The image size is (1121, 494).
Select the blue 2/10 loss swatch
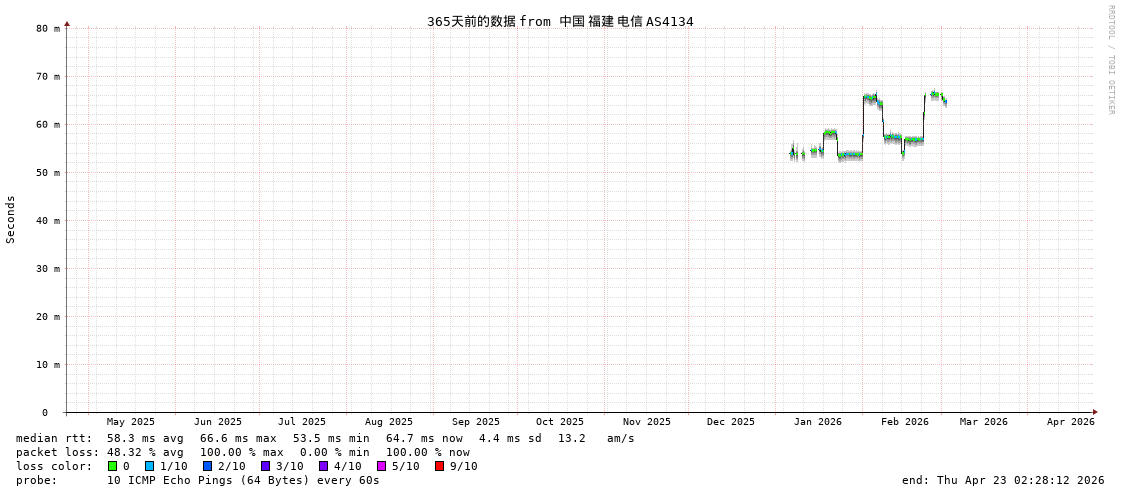click(208, 466)
